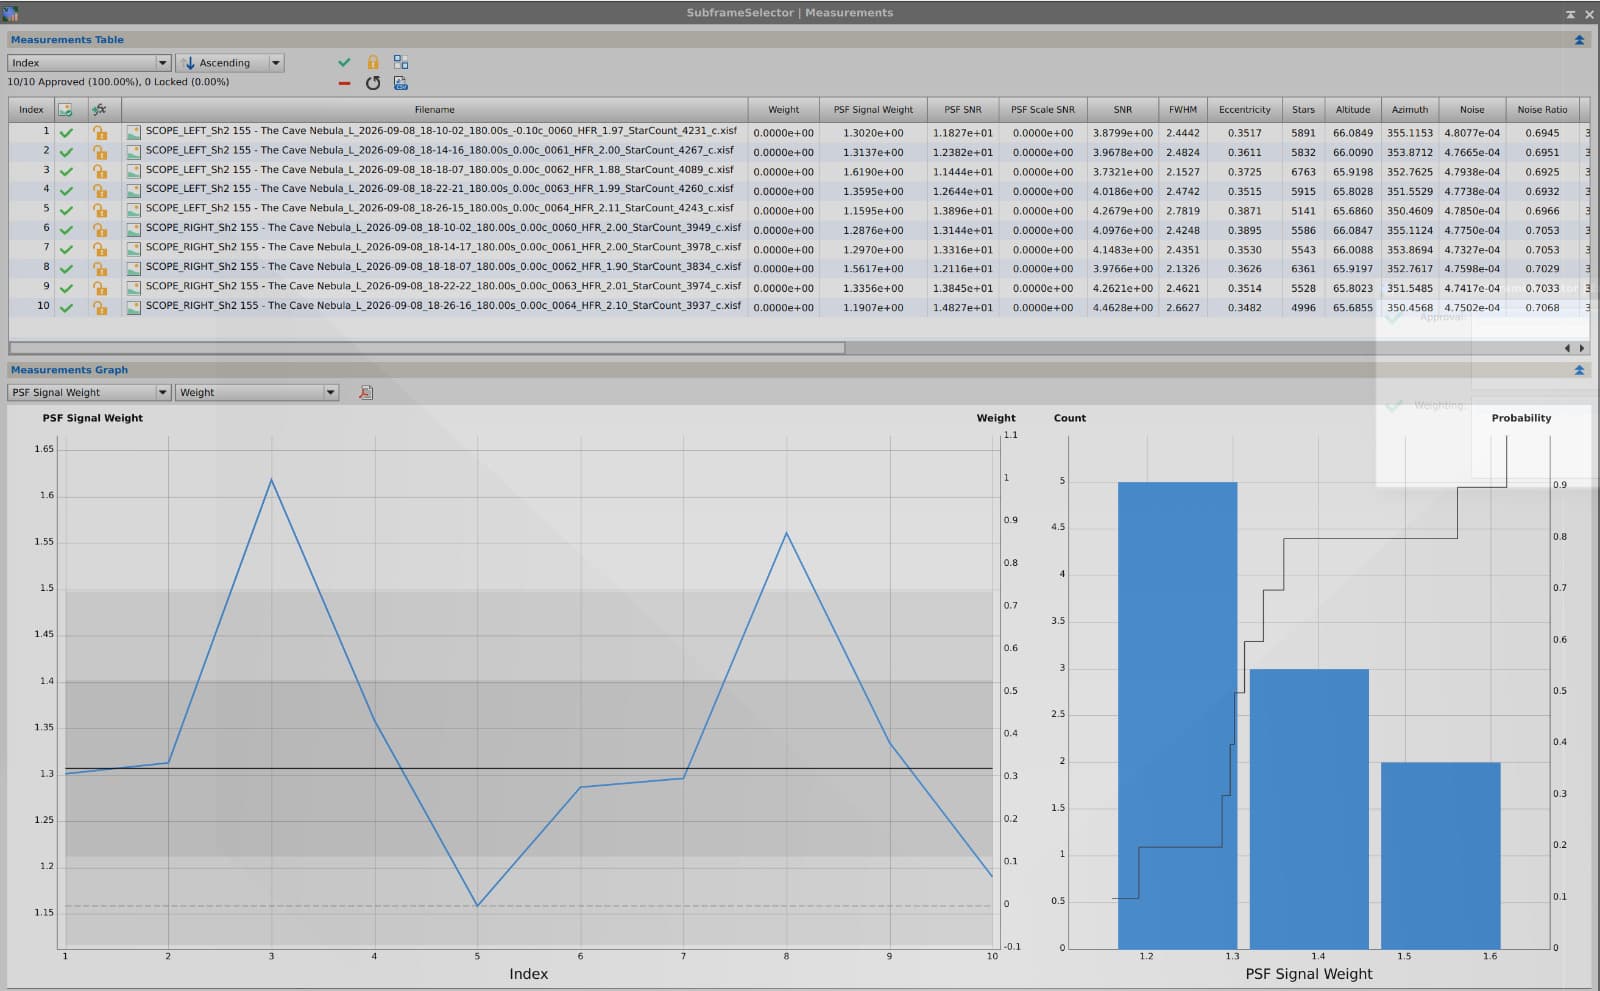Image resolution: width=1600 pixels, height=991 pixels.
Task: Click the green toggle-approved checkmark icon above the table
Action: (344, 62)
